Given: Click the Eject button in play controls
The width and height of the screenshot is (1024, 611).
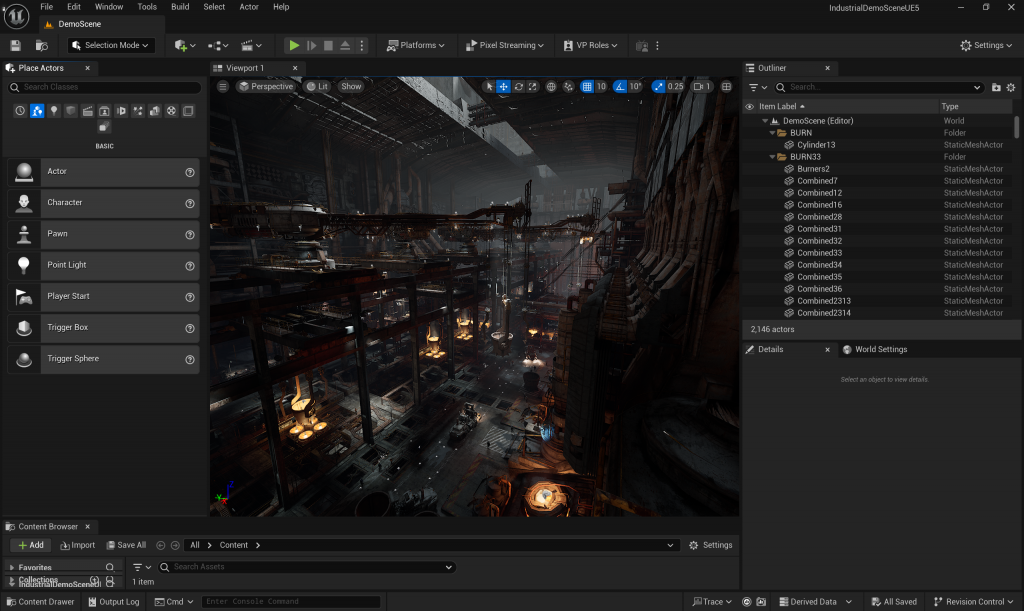Looking at the screenshot, I should click(345, 46).
